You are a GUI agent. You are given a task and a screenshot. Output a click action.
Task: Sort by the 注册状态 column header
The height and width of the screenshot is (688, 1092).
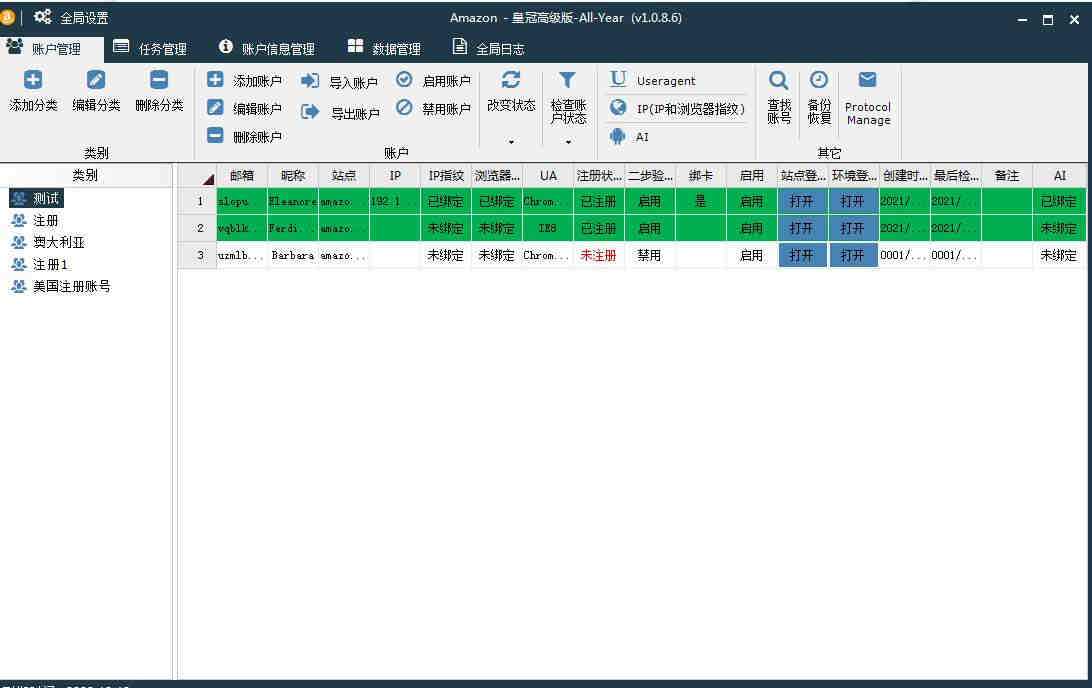599,175
